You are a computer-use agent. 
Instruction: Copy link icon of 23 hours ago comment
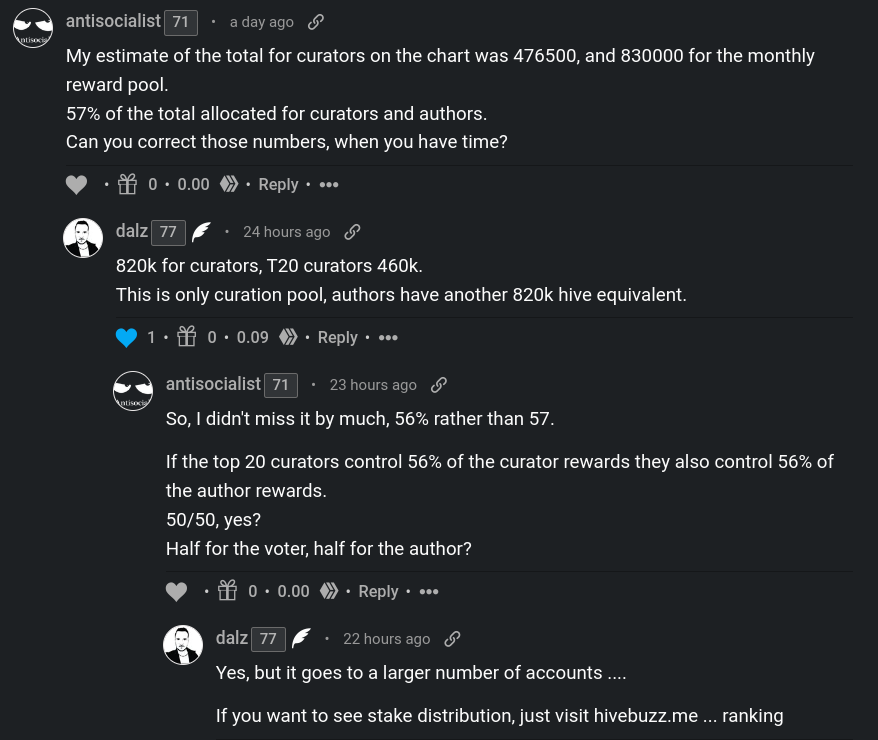438,385
